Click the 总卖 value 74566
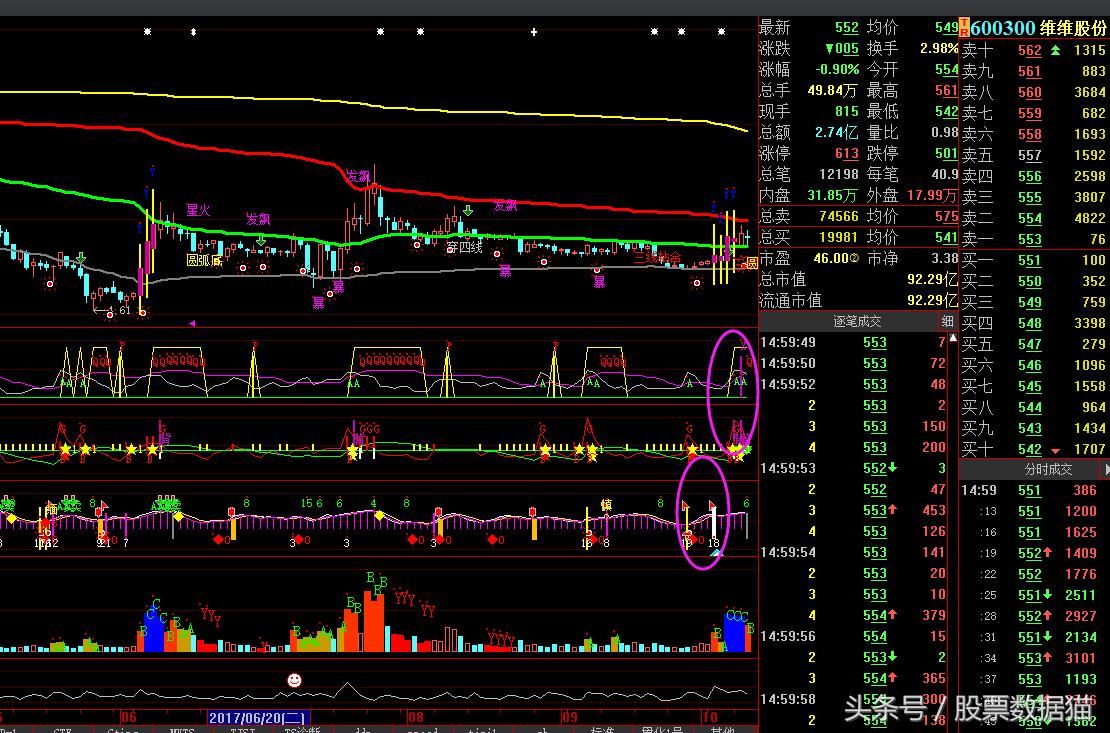Viewport: 1110px width, 733px height. tap(838, 216)
